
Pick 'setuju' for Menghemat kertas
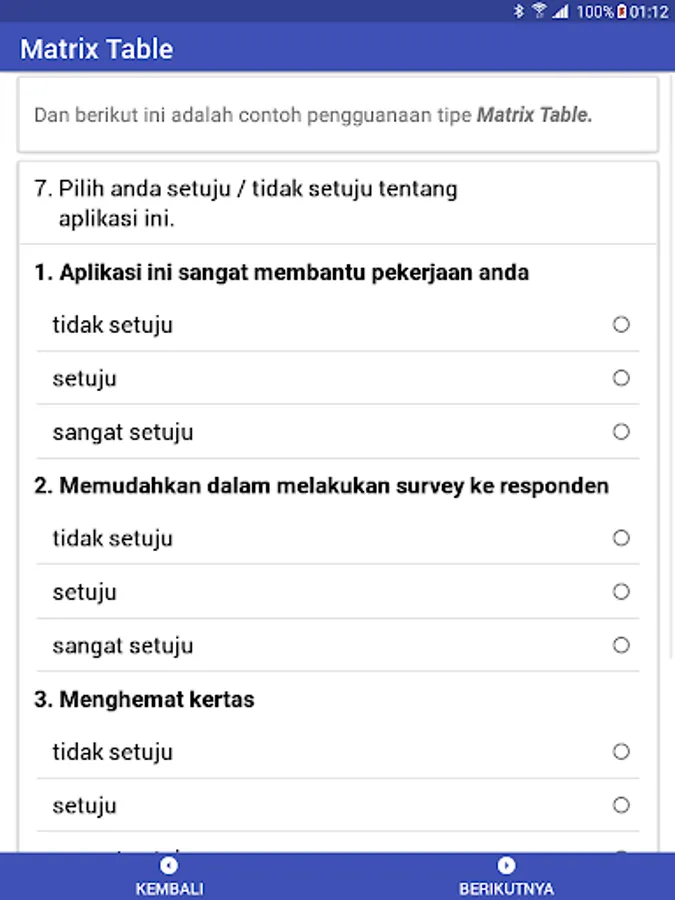click(621, 805)
